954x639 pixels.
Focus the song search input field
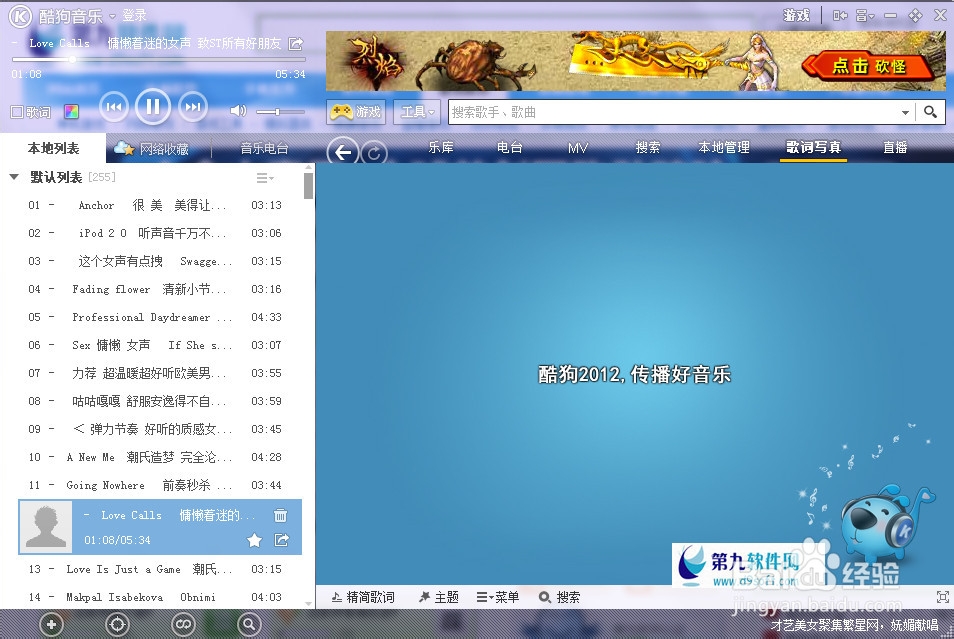tap(674, 112)
